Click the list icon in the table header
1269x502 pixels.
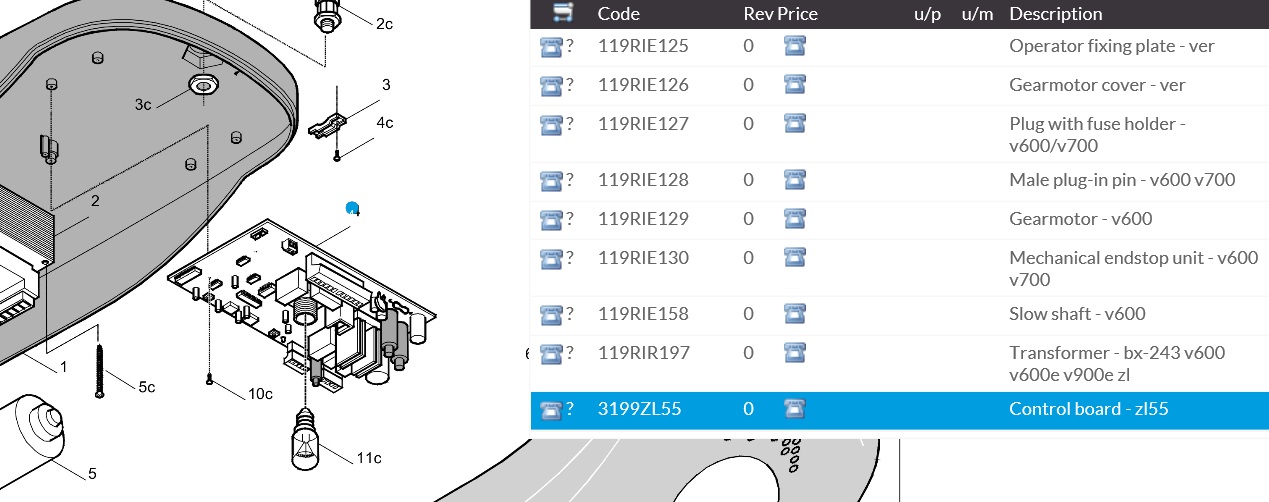click(564, 13)
